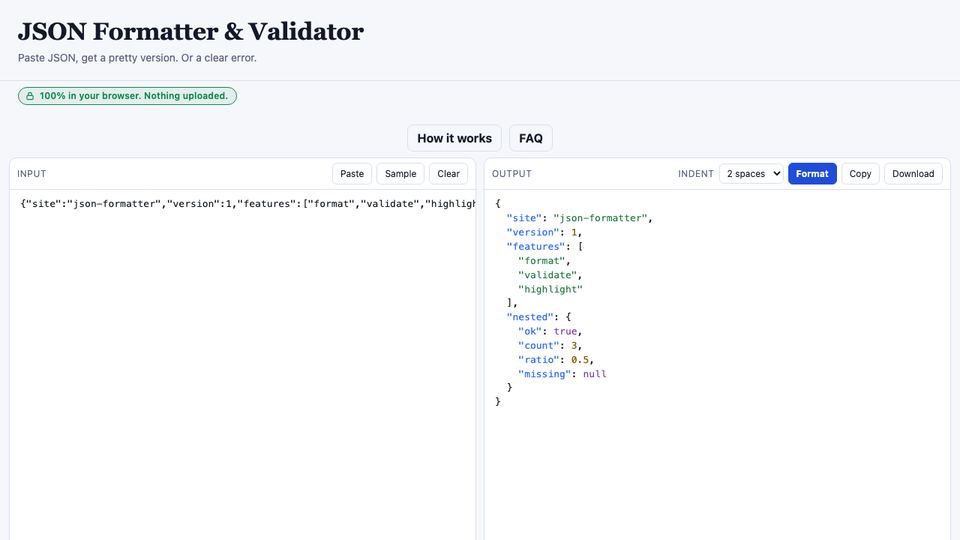Load Sample JSON into input

(x=400, y=174)
